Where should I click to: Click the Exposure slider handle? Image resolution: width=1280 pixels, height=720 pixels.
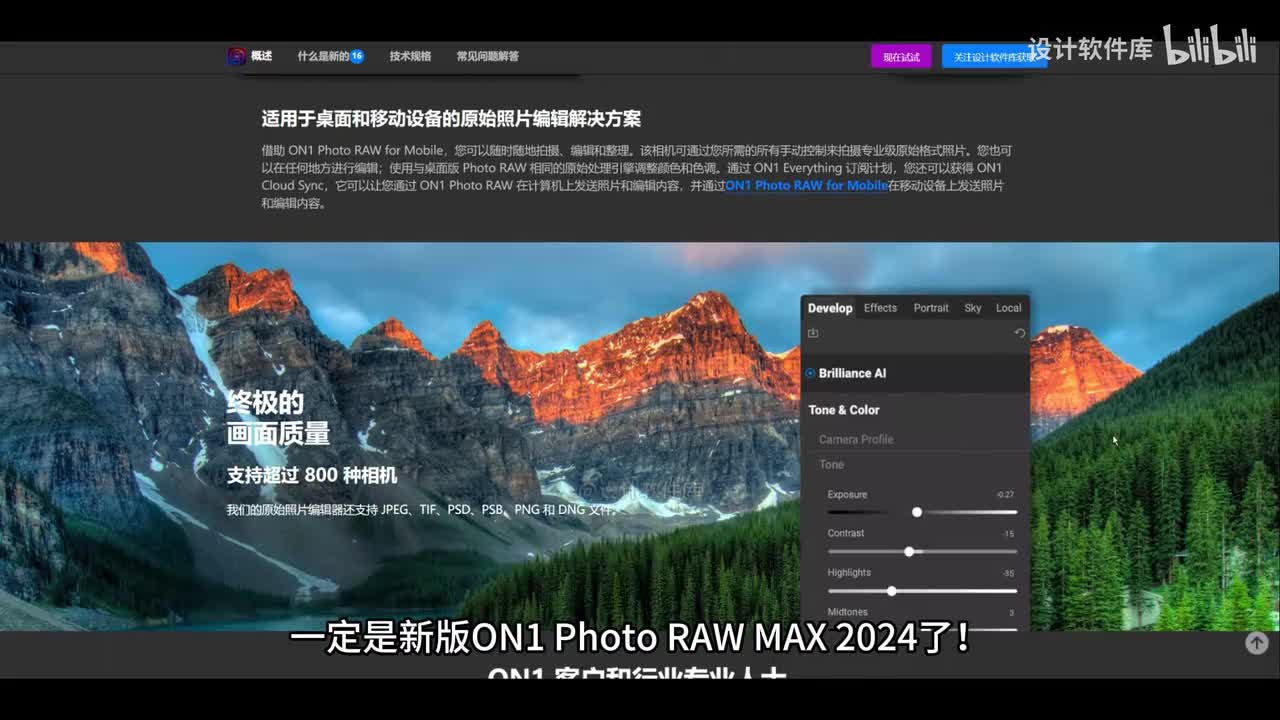(917, 512)
